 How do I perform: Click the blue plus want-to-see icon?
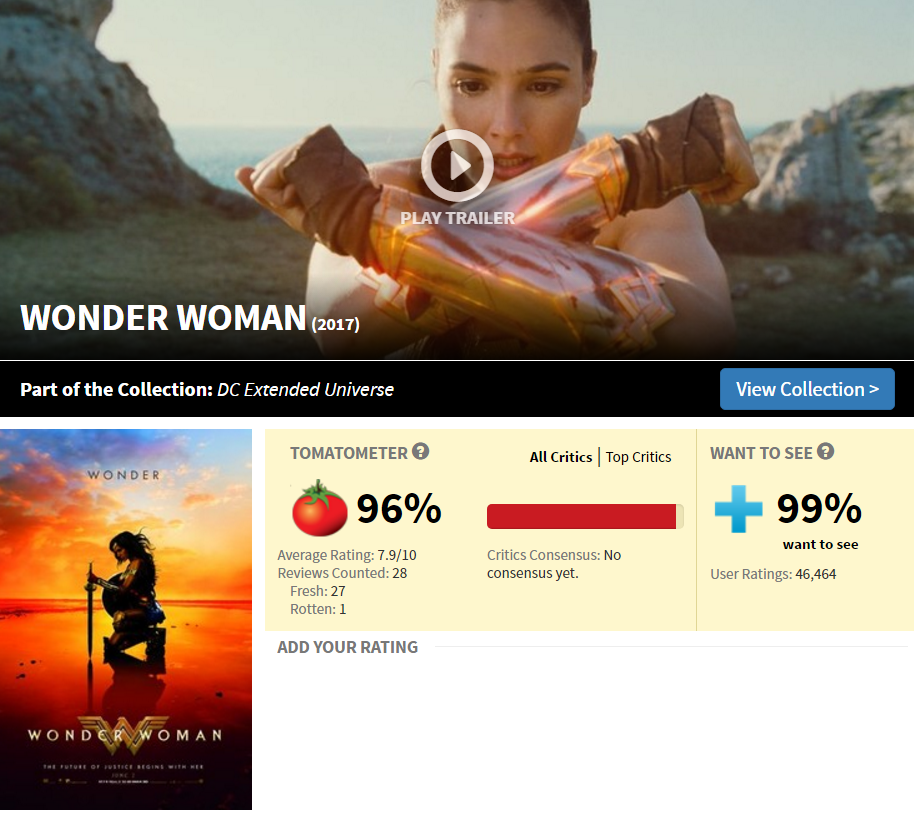click(x=739, y=509)
